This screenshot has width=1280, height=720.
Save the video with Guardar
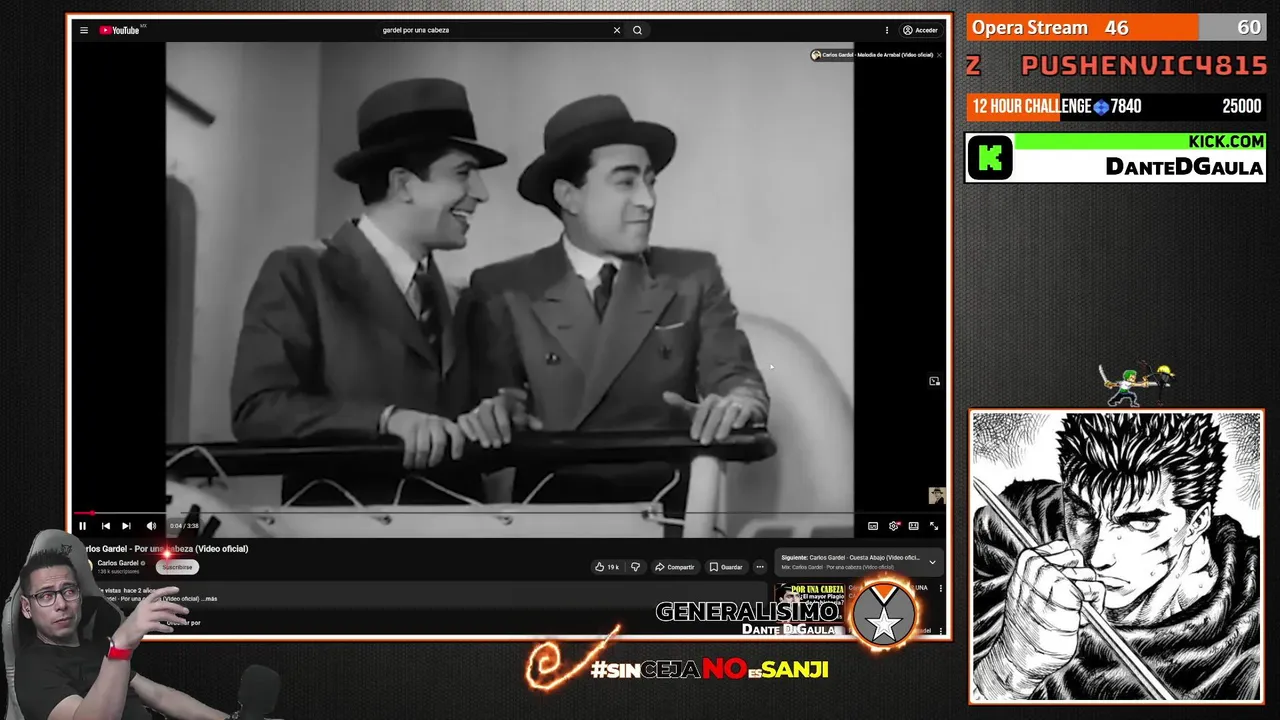pos(726,567)
